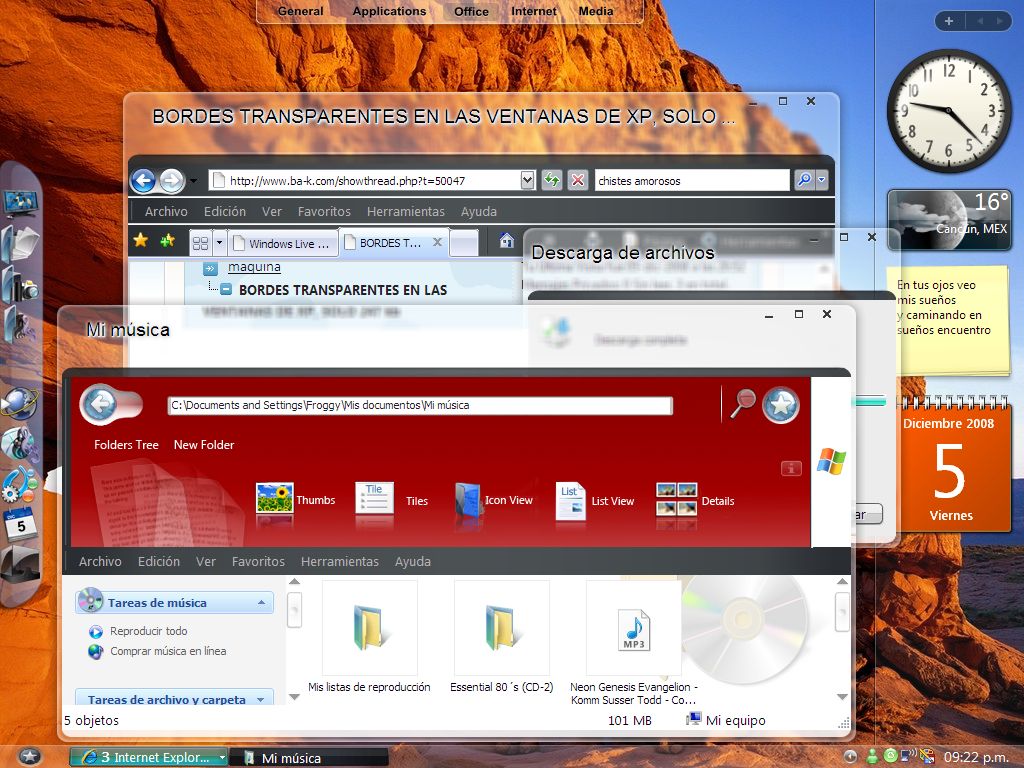Go forward in the Internet Explorer window
Image resolution: width=1024 pixels, height=768 pixels.
click(x=172, y=181)
